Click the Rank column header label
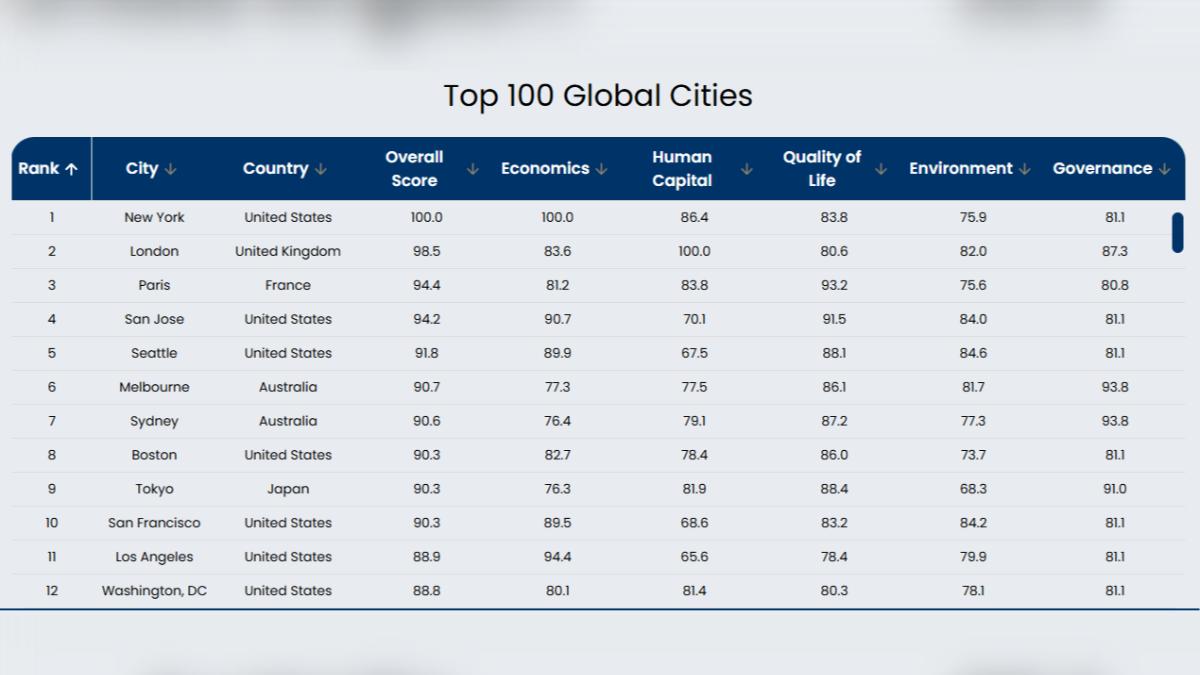This screenshot has width=1200, height=675. tap(39, 169)
